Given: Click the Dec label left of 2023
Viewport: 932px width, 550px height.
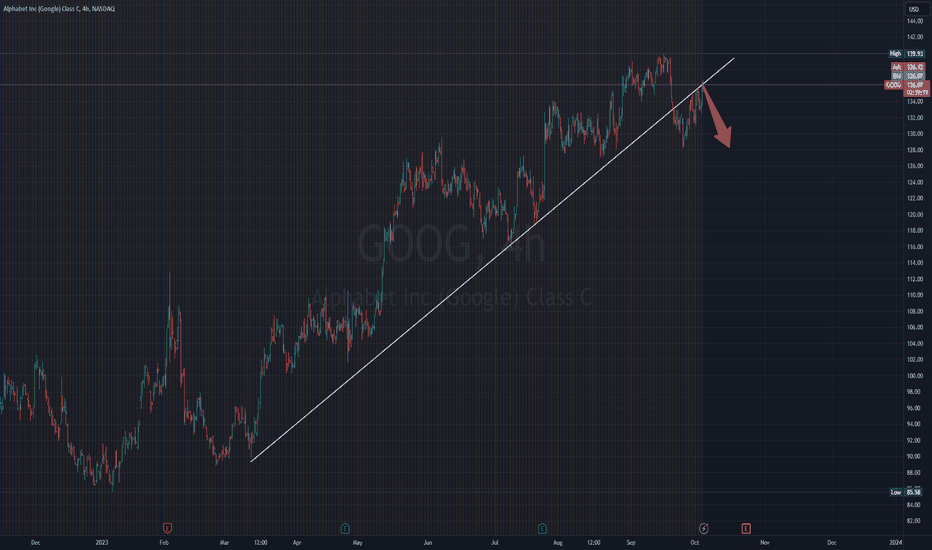Looking at the screenshot, I should coord(36,542).
